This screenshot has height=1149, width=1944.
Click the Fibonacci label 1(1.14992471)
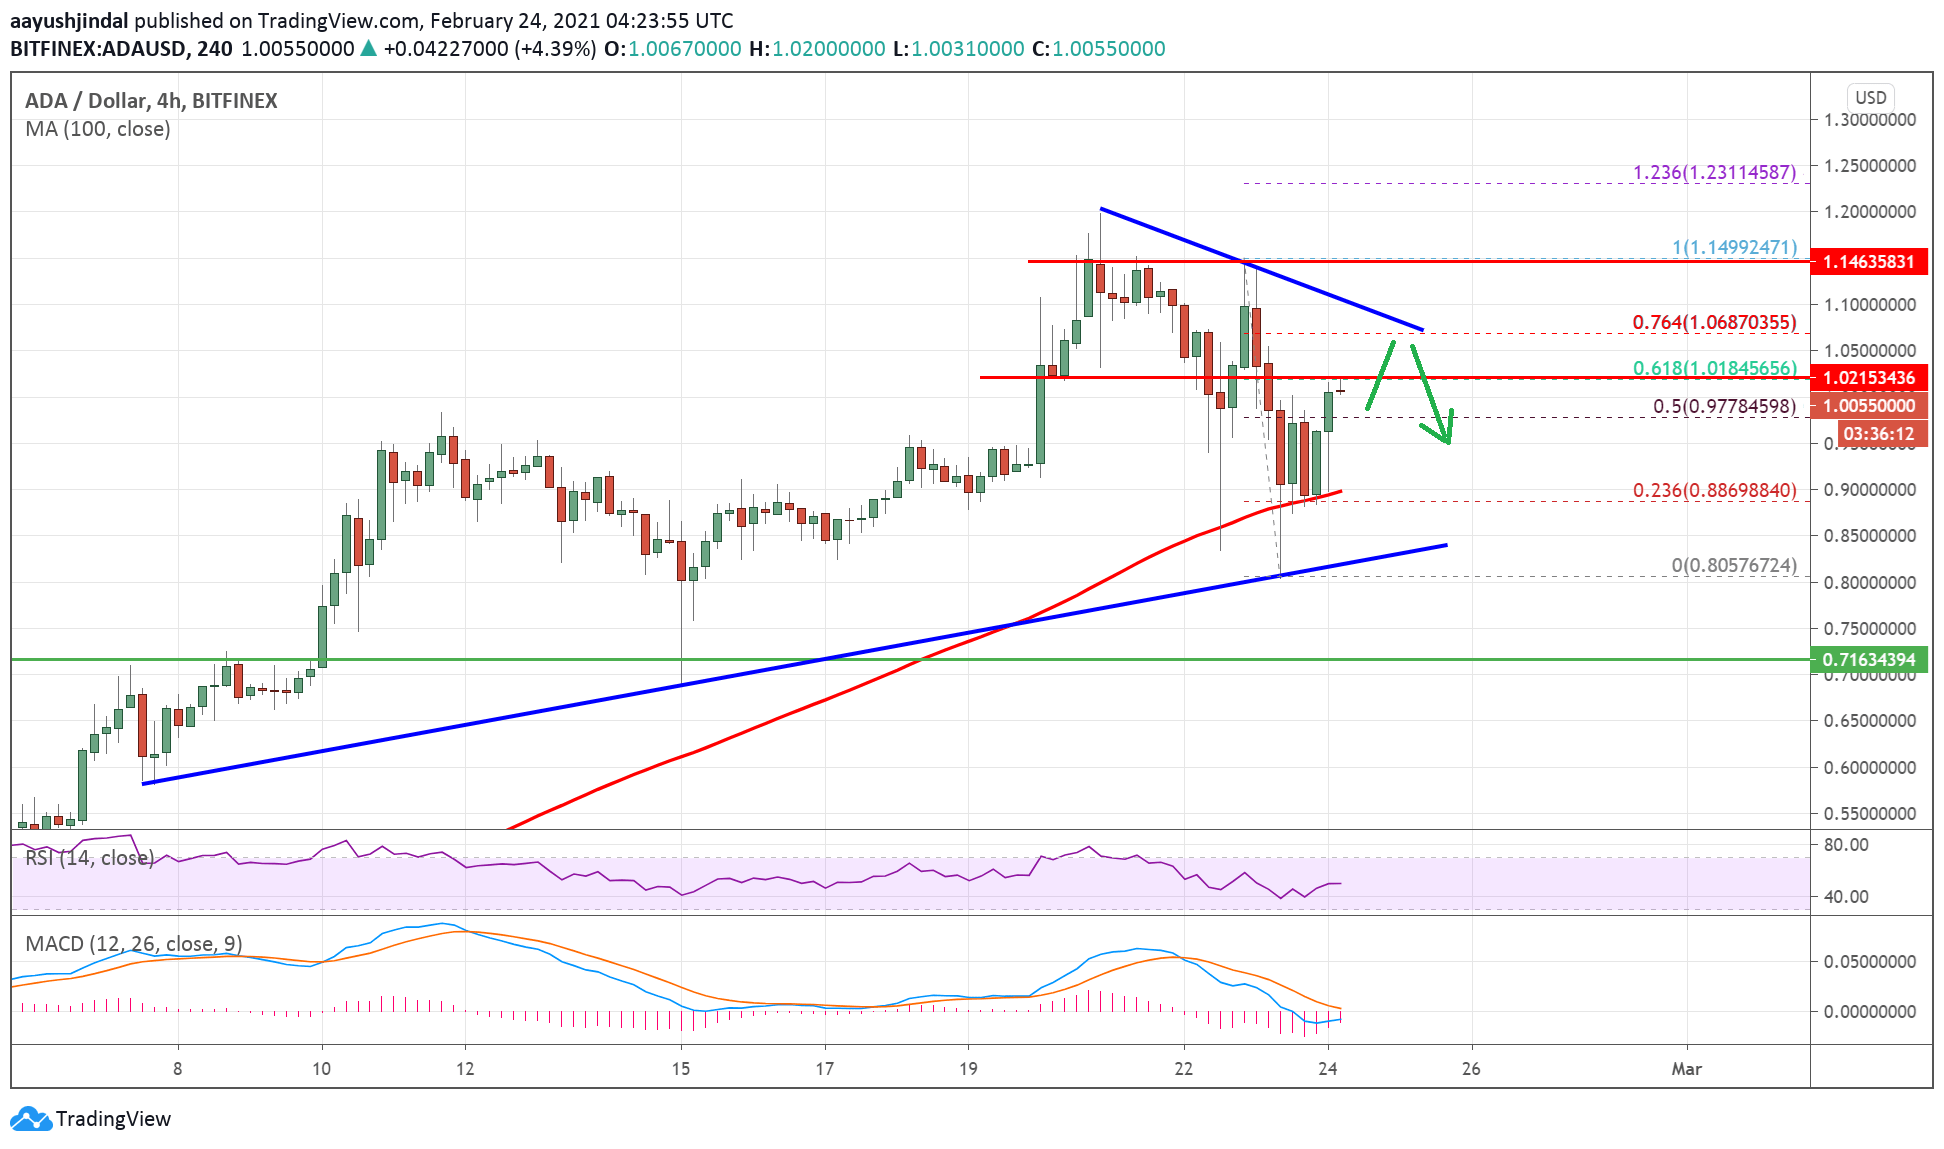1735,247
